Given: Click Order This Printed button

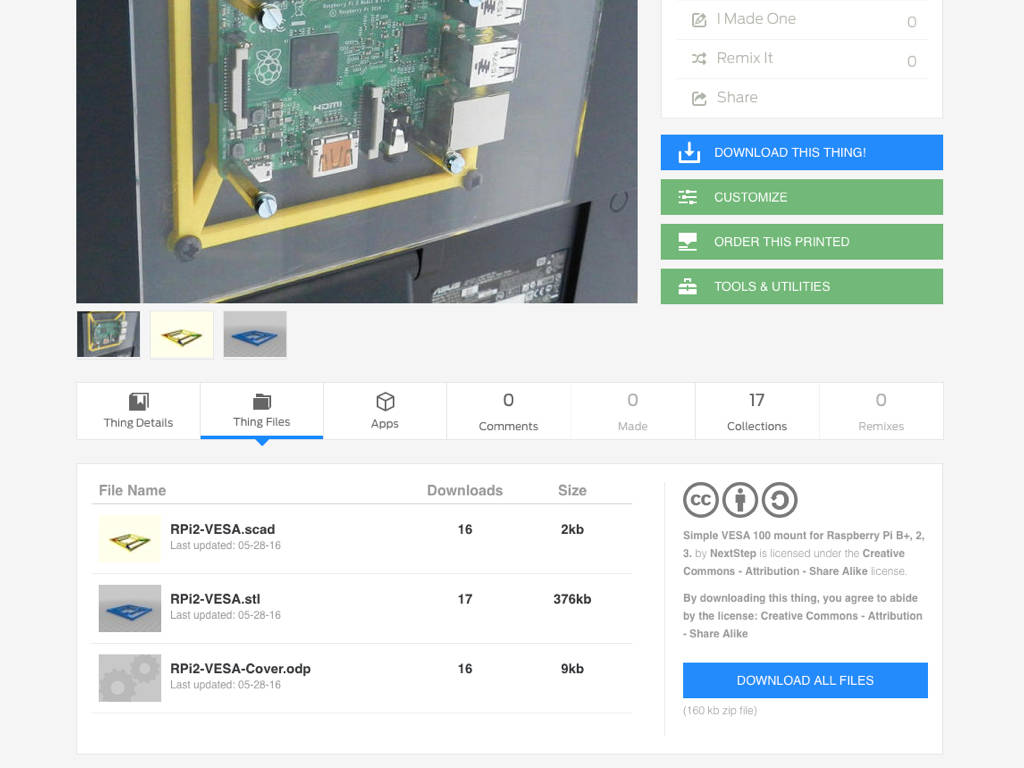Looking at the screenshot, I should [x=801, y=242].
